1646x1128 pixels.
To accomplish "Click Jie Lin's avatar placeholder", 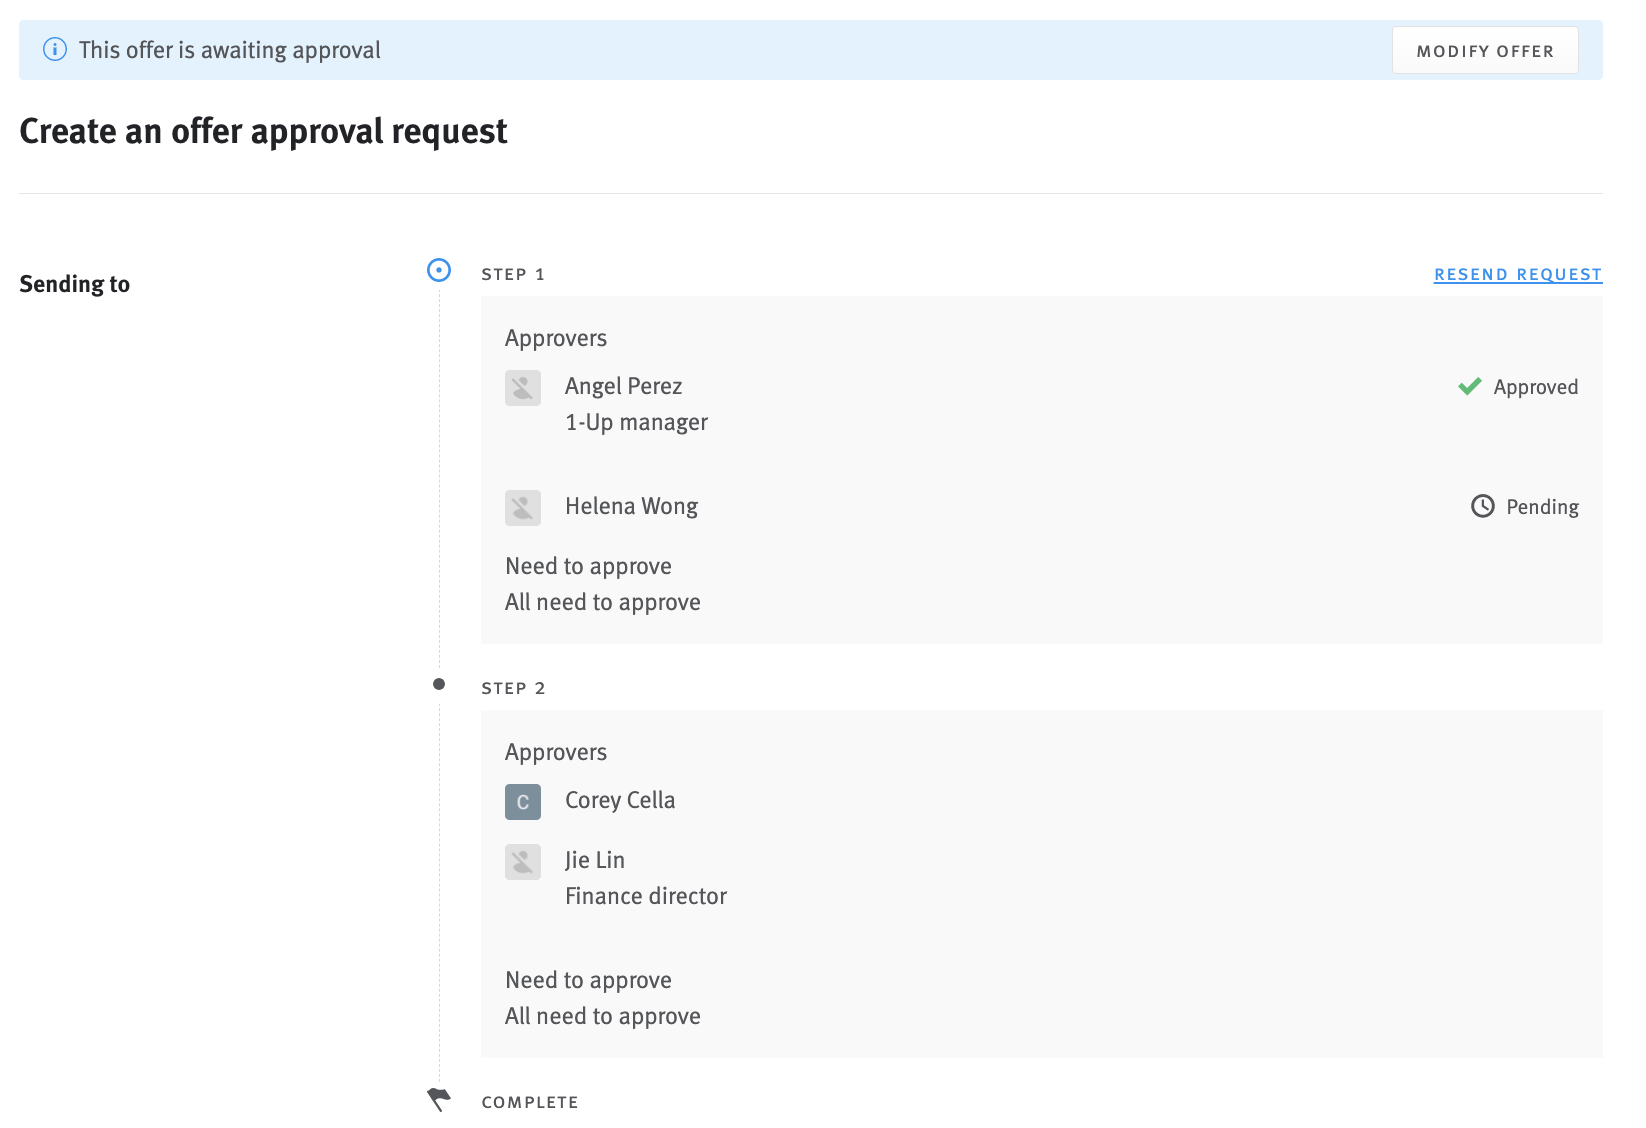I will pos(522,861).
